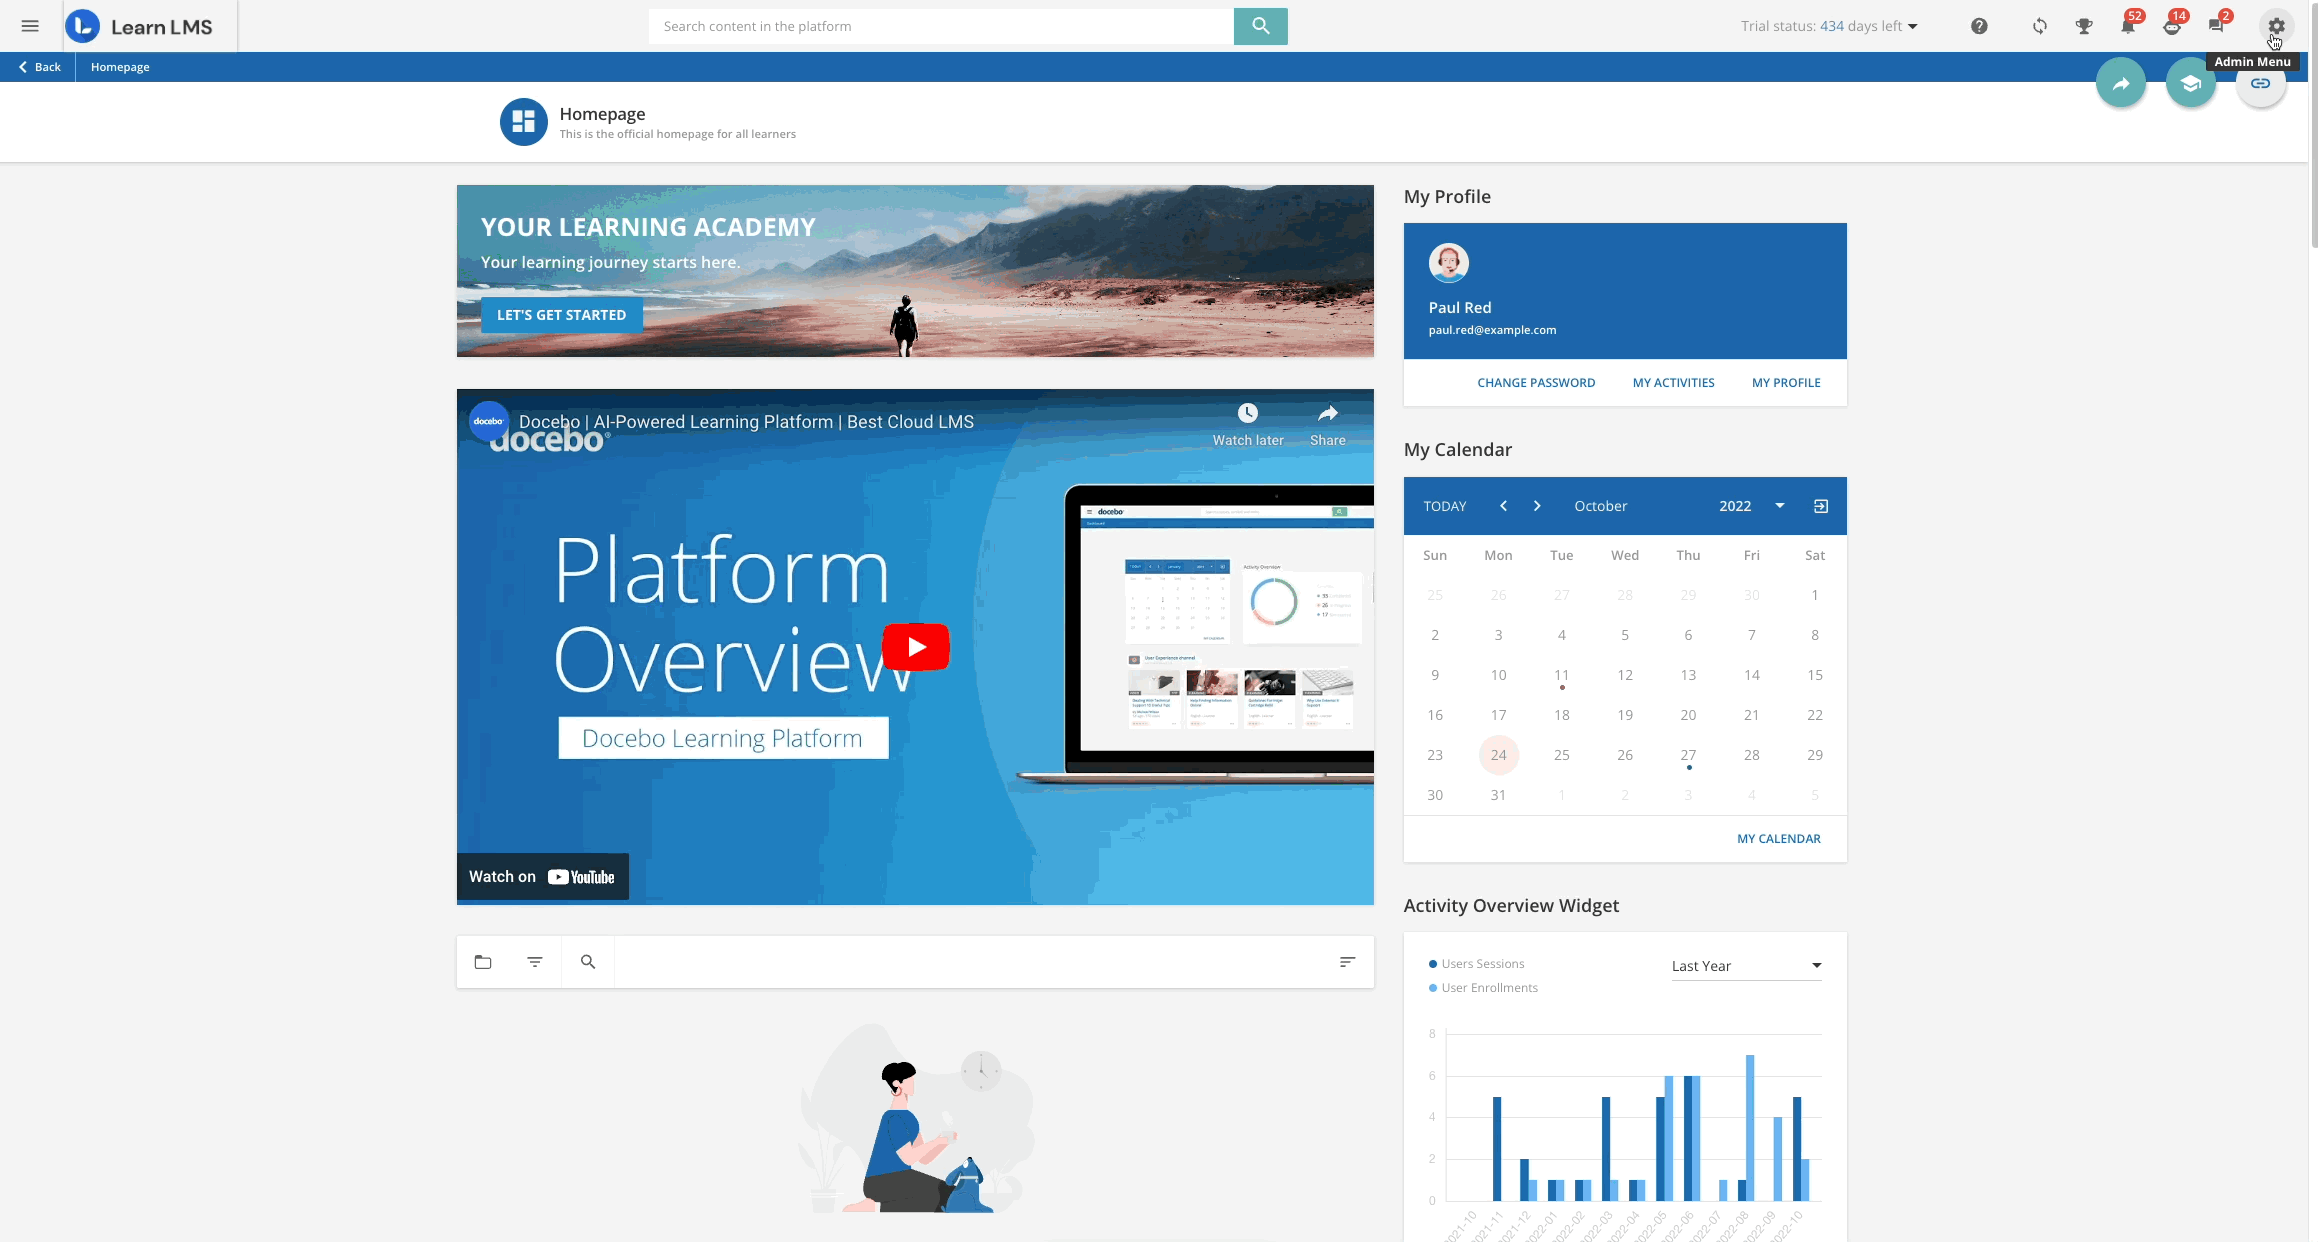Toggle User Enrollments chart legend
Screen dimensions: 2318x1242
click(1483, 988)
